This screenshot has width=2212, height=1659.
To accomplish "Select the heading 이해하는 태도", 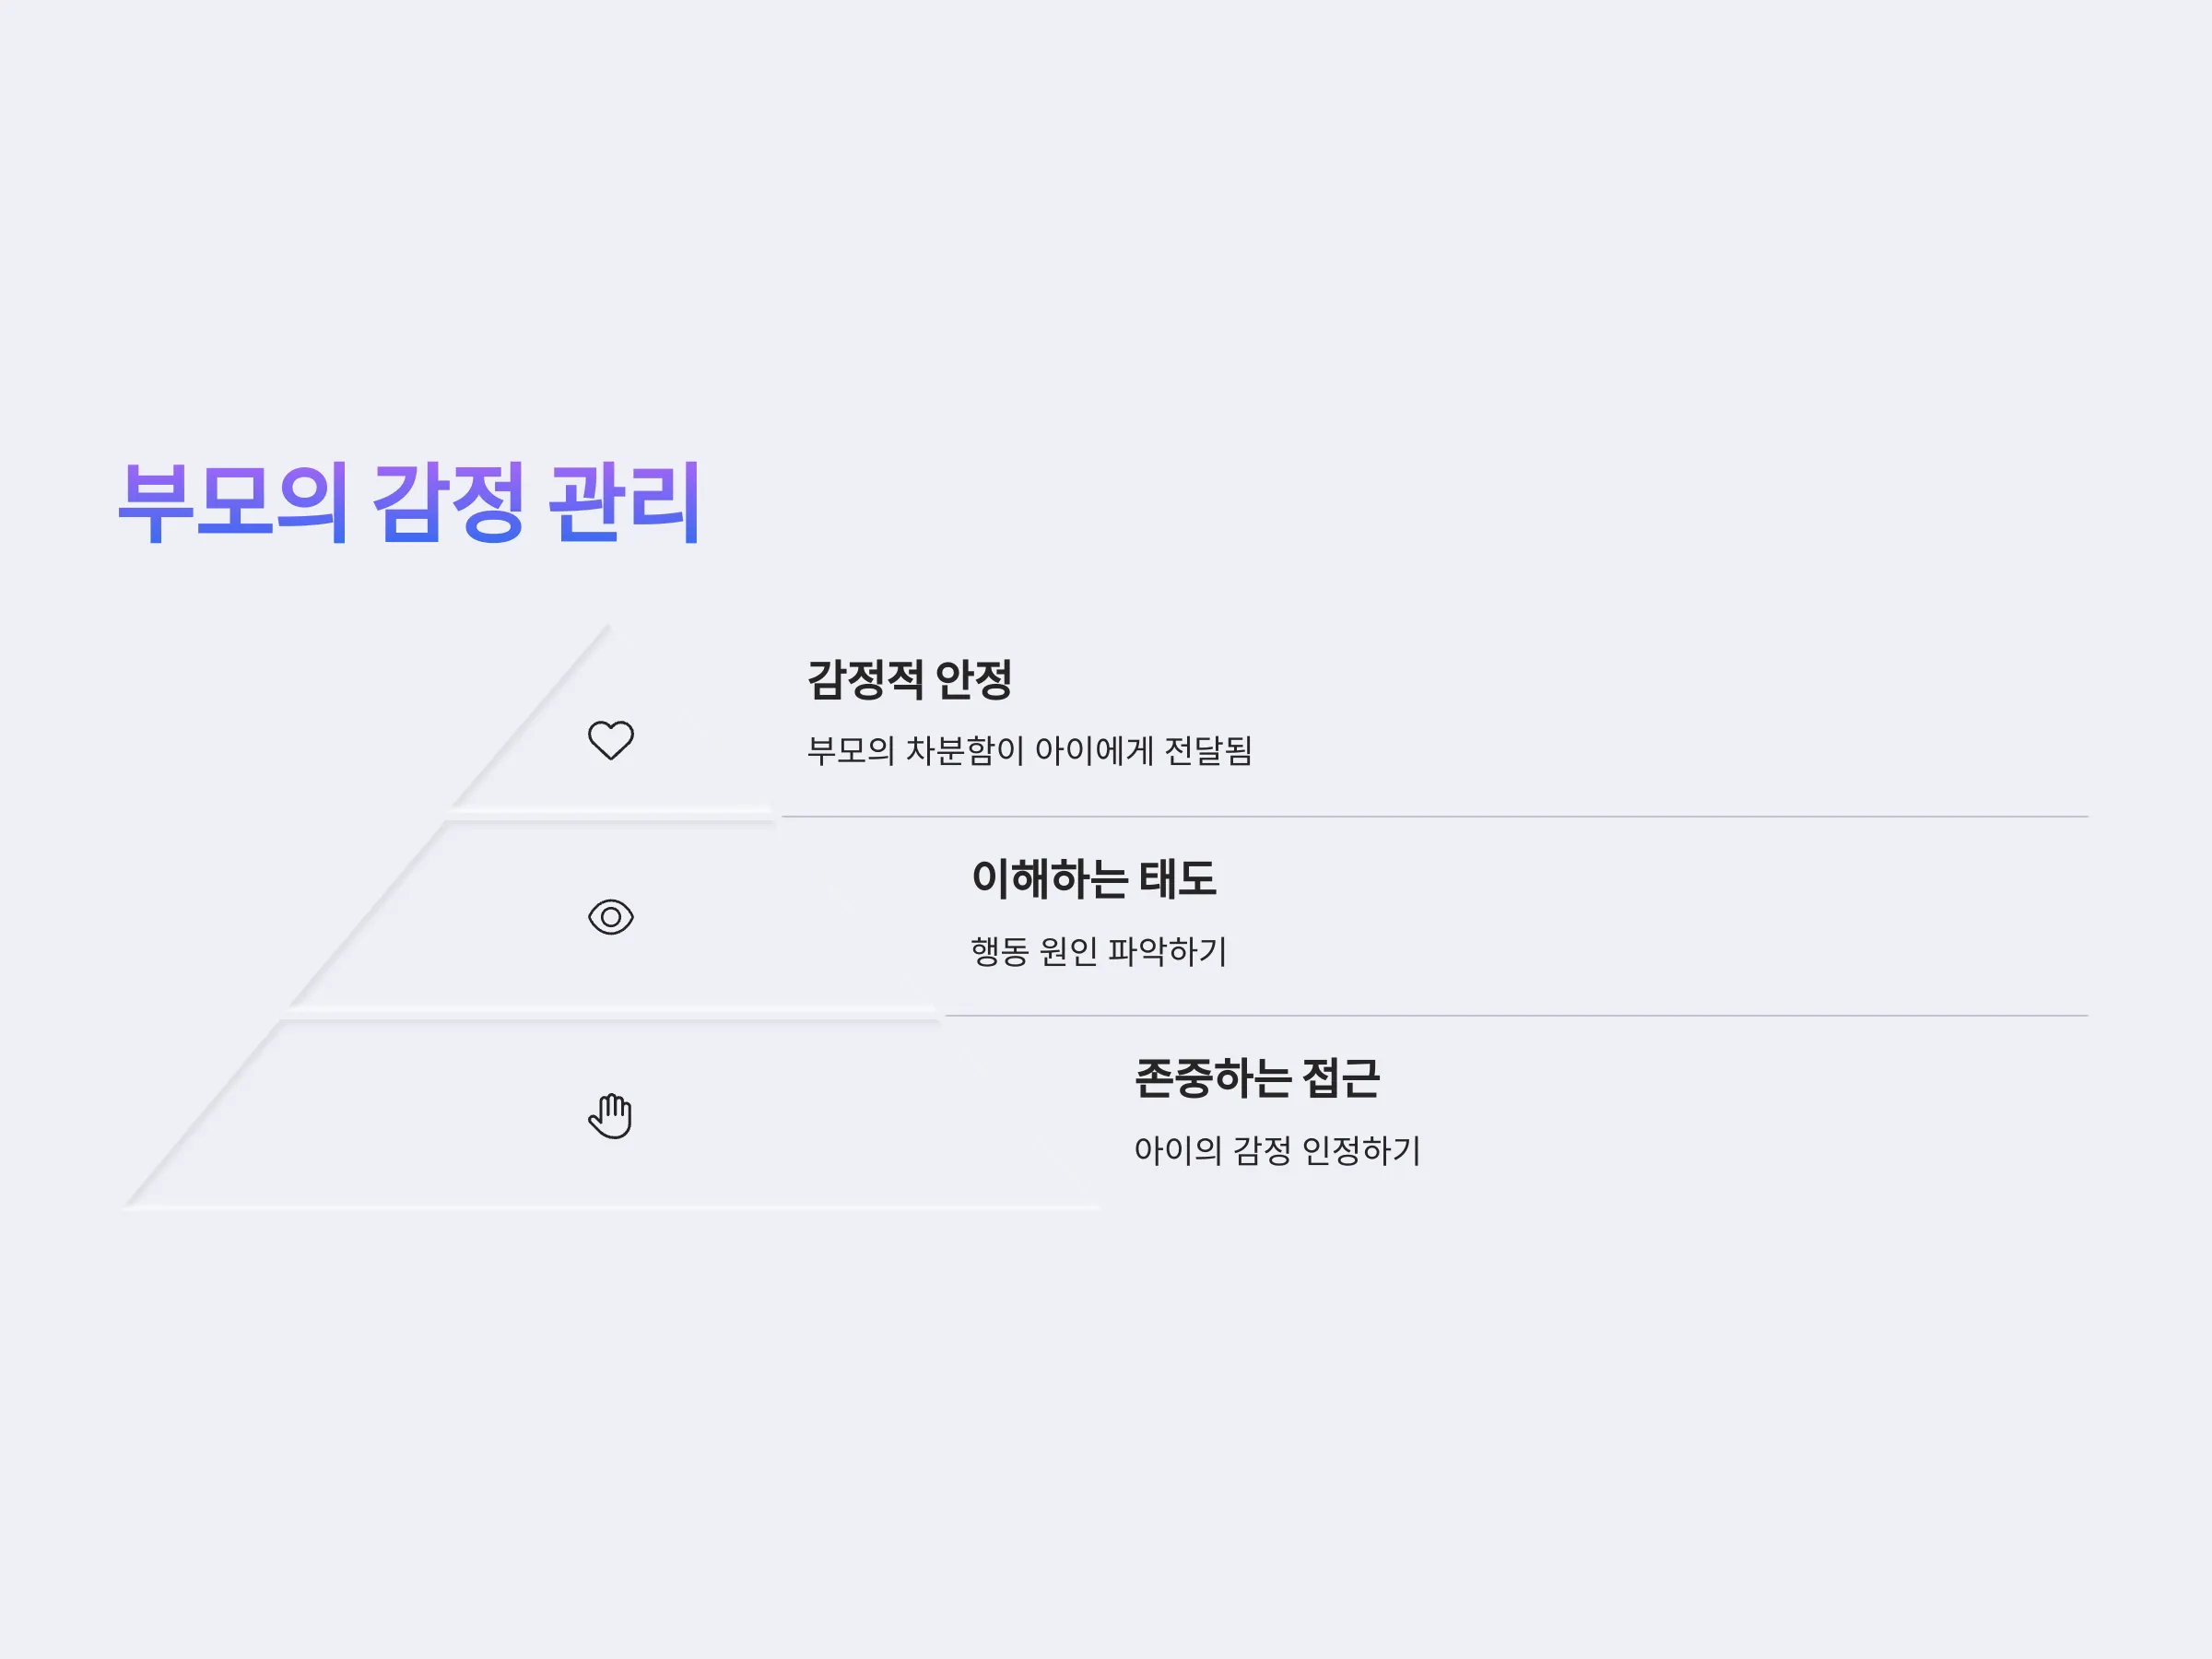I will coord(1093,879).
